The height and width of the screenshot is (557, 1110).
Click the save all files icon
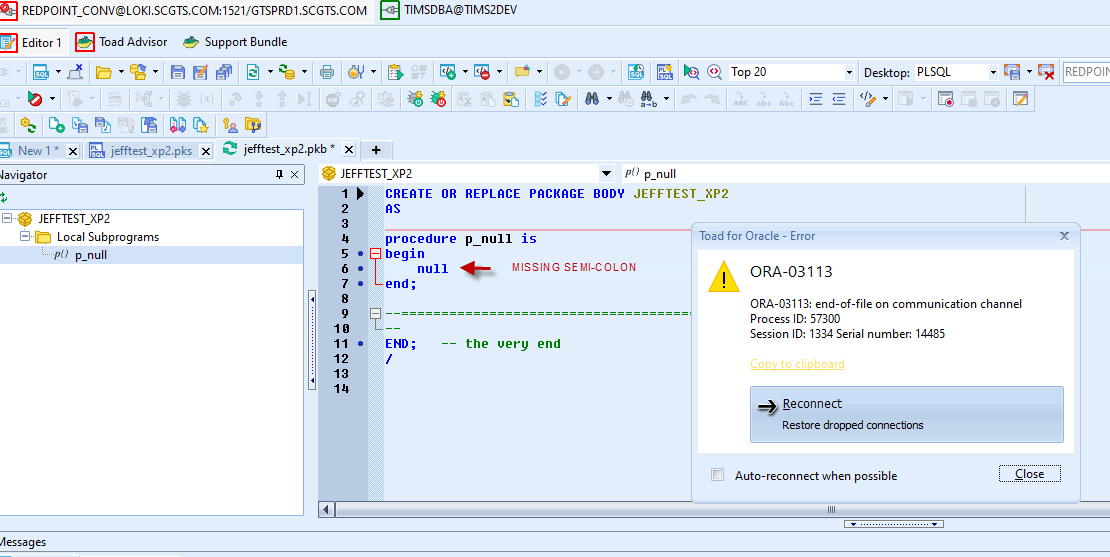point(224,72)
